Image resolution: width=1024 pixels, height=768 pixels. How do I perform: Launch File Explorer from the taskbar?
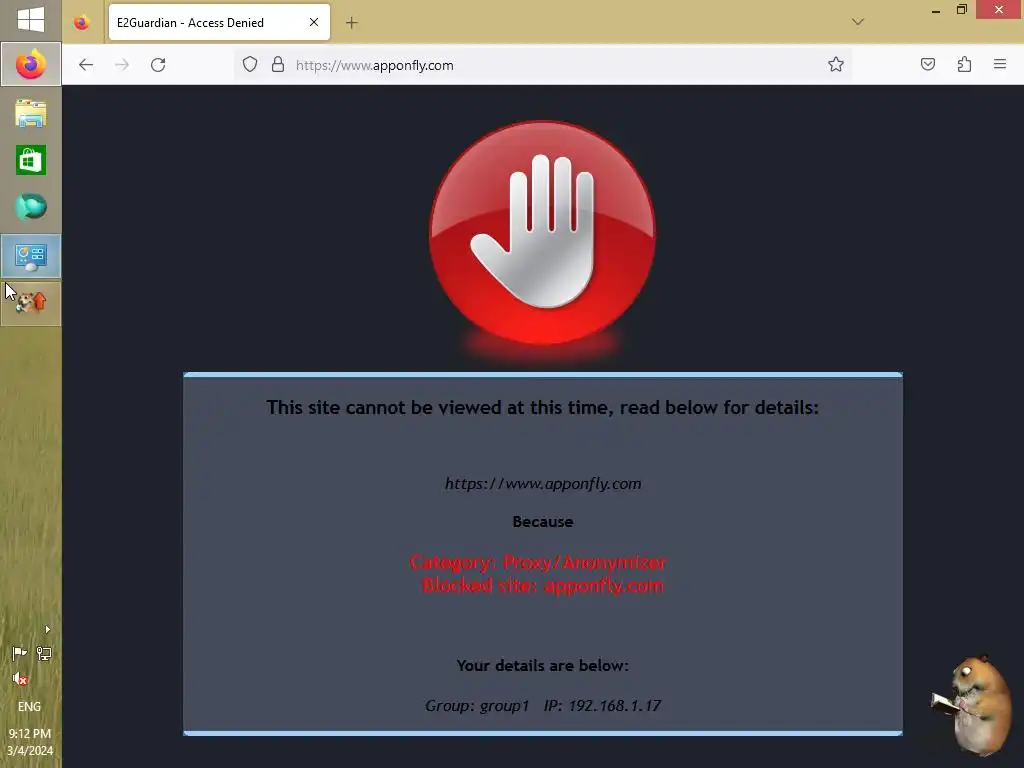click(x=31, y=113)
